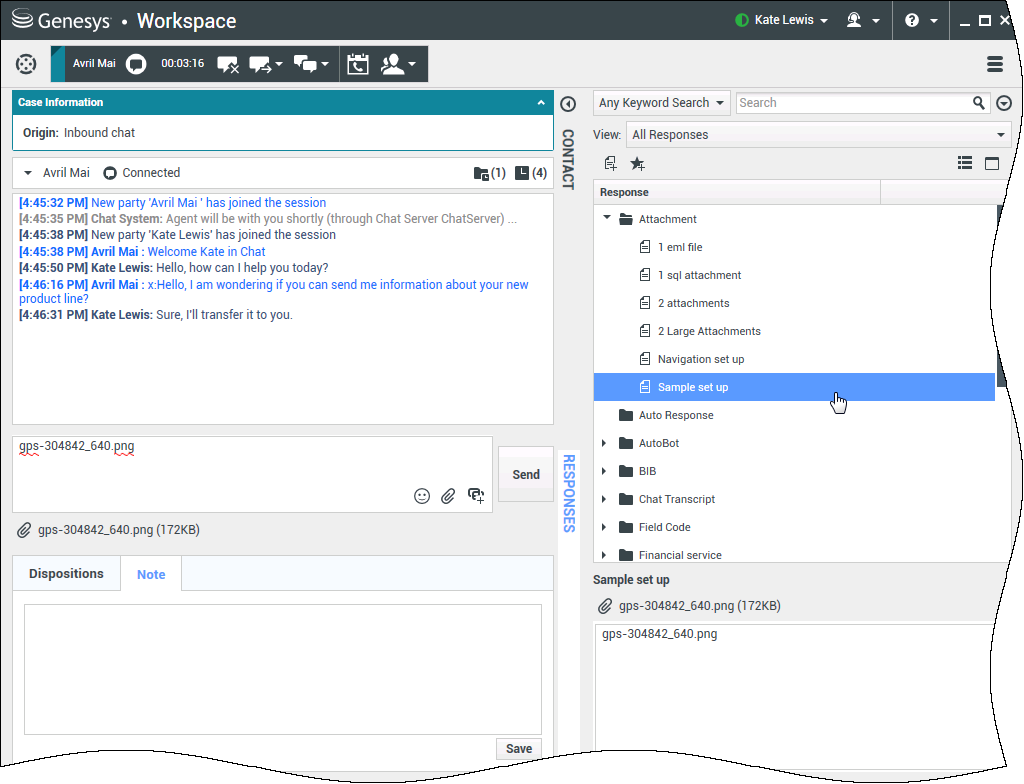Toggle the response details panel view

[992, 164]
